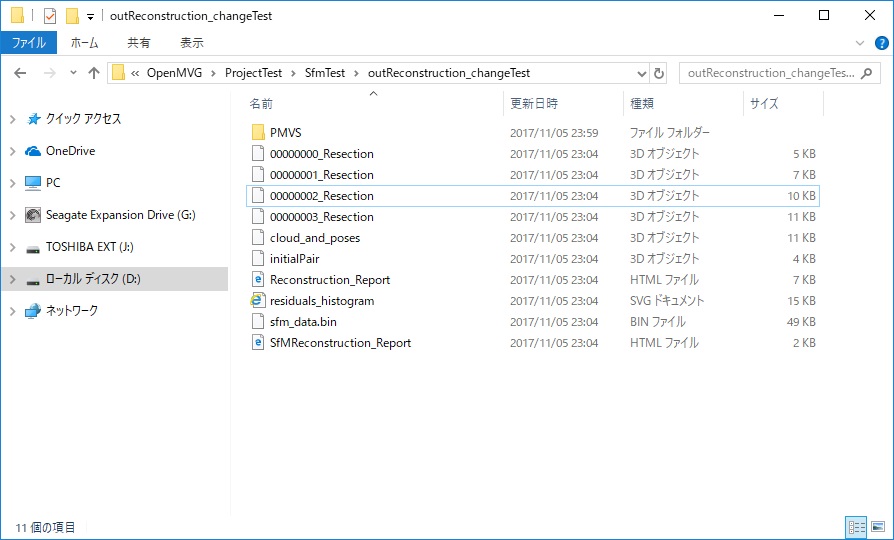The height and width of the screenshot is (540, 894).
Task: Expand Seagate Expansion Drive (G:) node
Action: 13,215
